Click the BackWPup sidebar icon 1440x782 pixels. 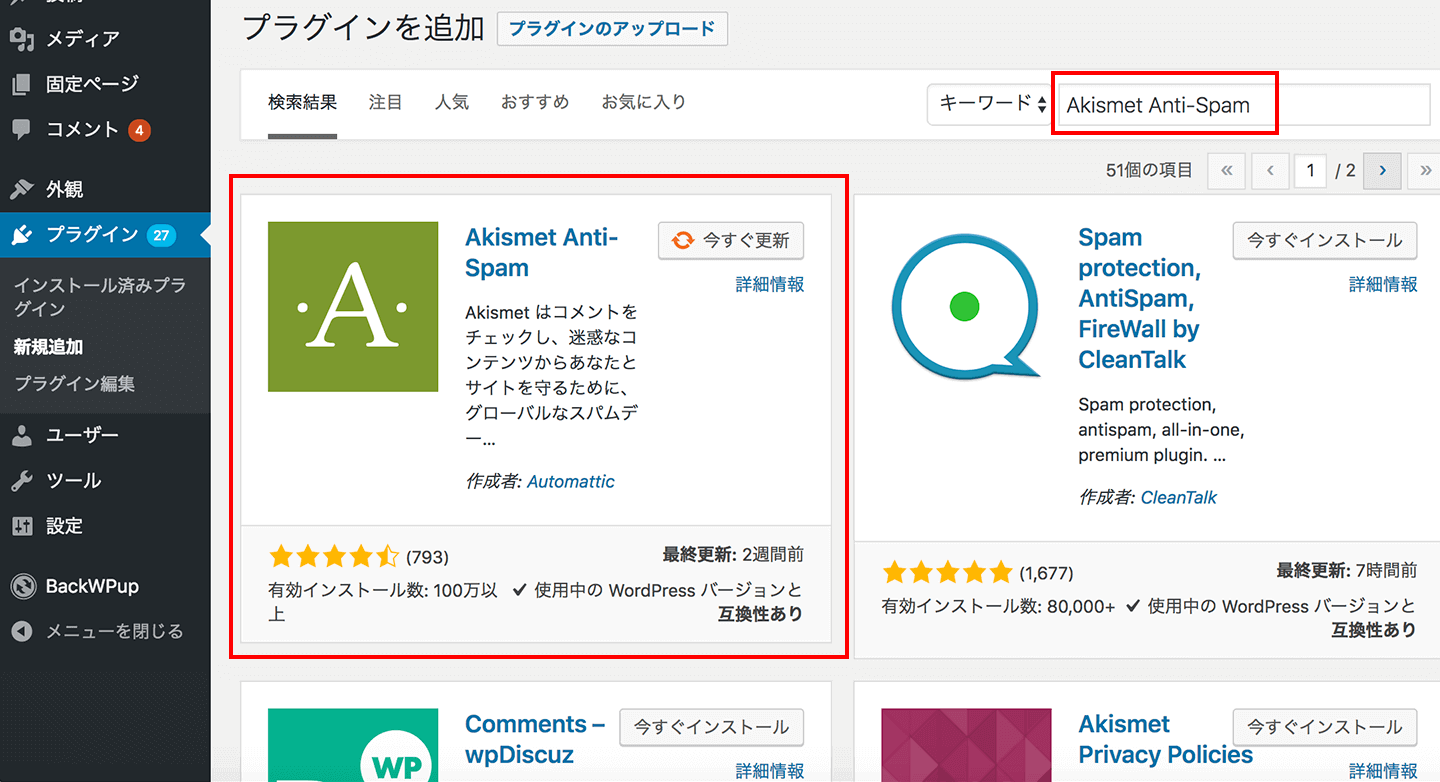click(x=22, y=587)
